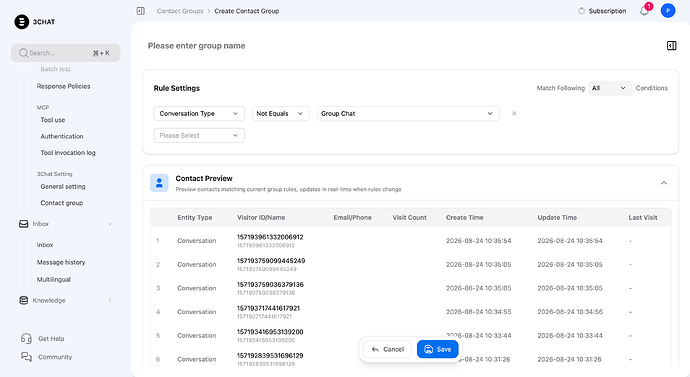The width and height of the screenshot is (690, 377).
Task: Toggle the sidebar collapse icon in header
Action: (141, 11)
